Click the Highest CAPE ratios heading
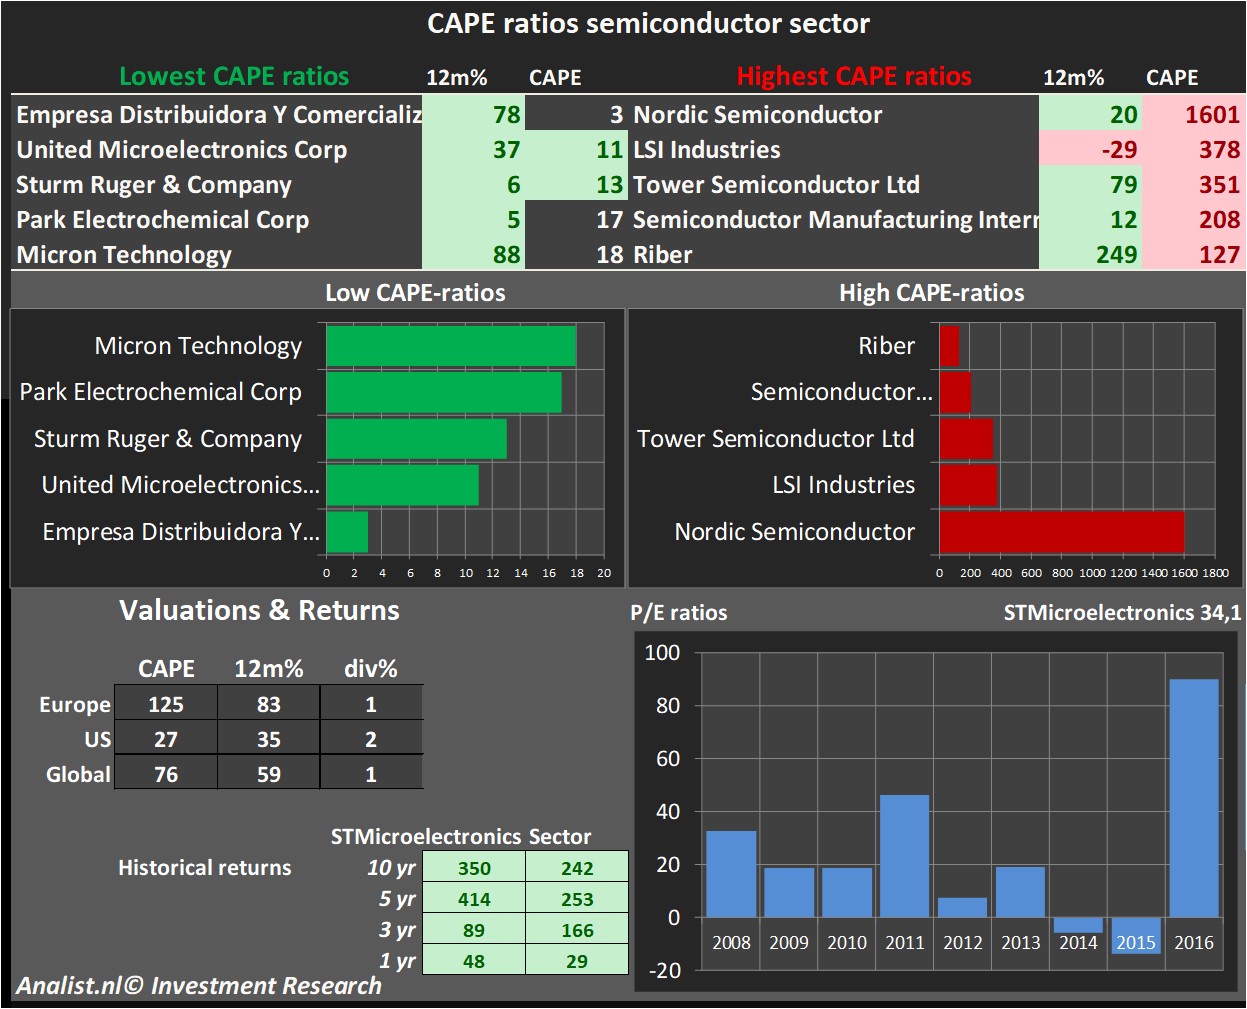Viewport: 1247px width, 1009px height. 854,77
